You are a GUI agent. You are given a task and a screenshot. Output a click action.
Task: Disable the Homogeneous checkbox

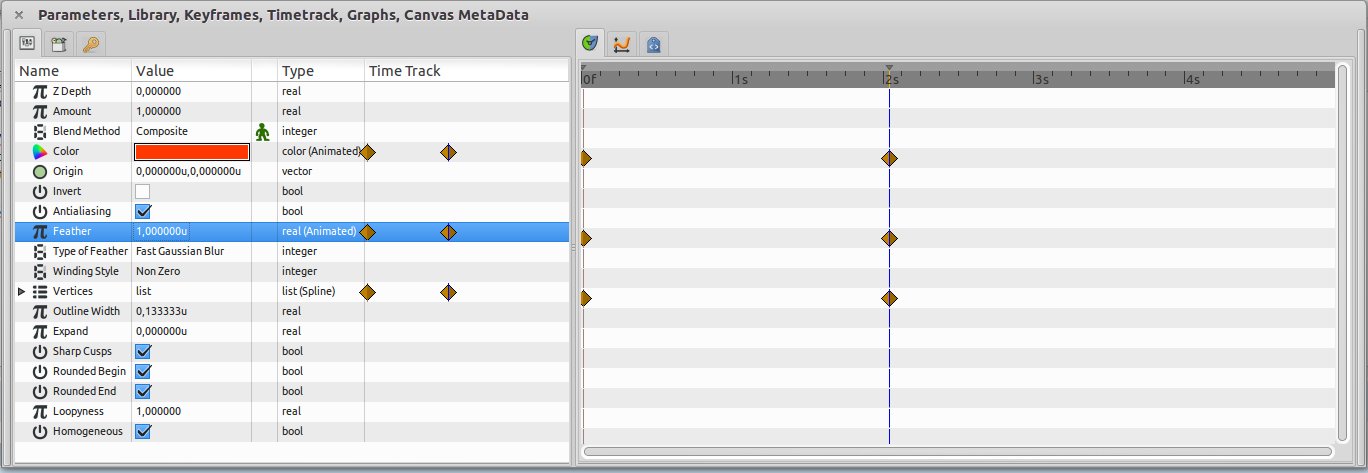point(143,431)
